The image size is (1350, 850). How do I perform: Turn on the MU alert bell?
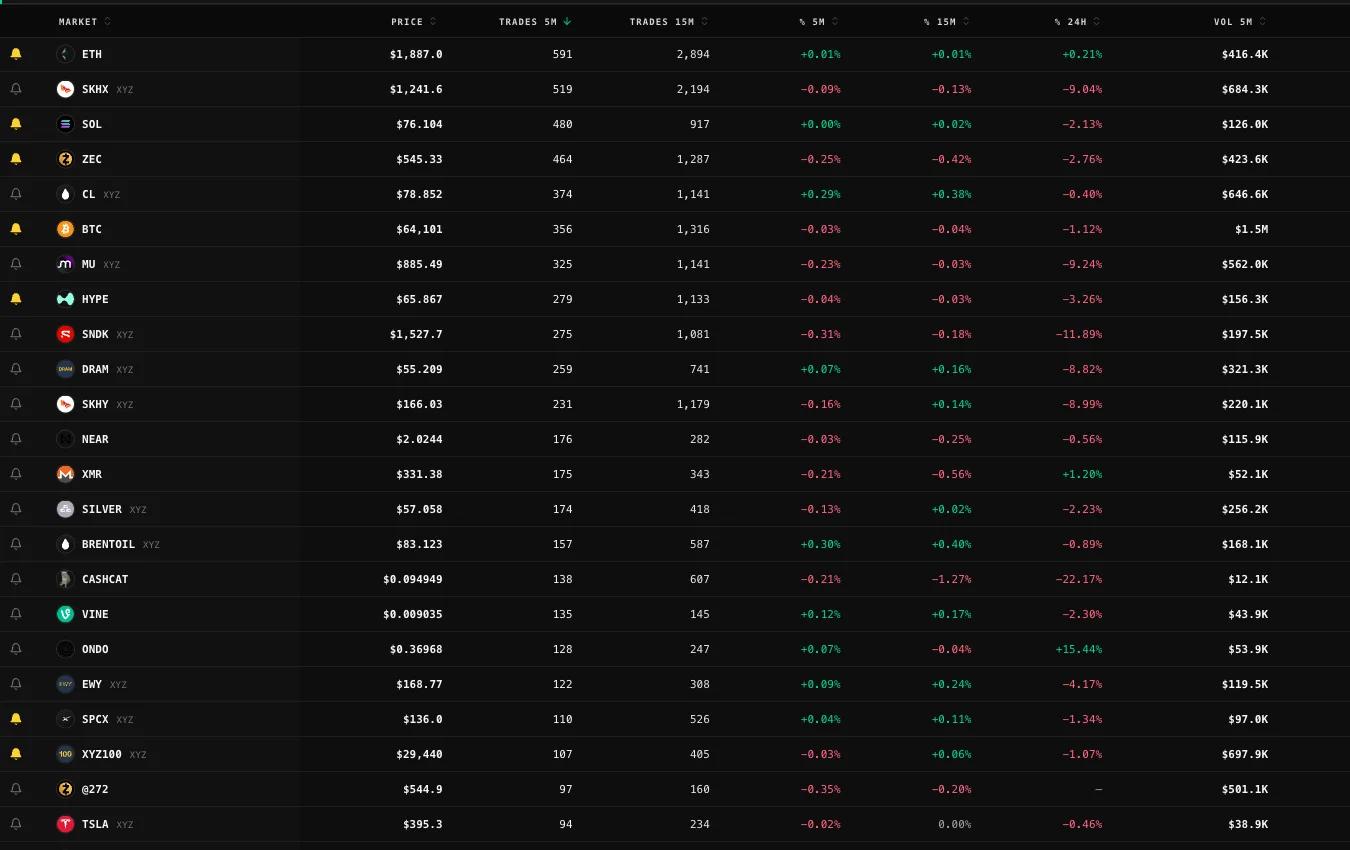[15, 264]
